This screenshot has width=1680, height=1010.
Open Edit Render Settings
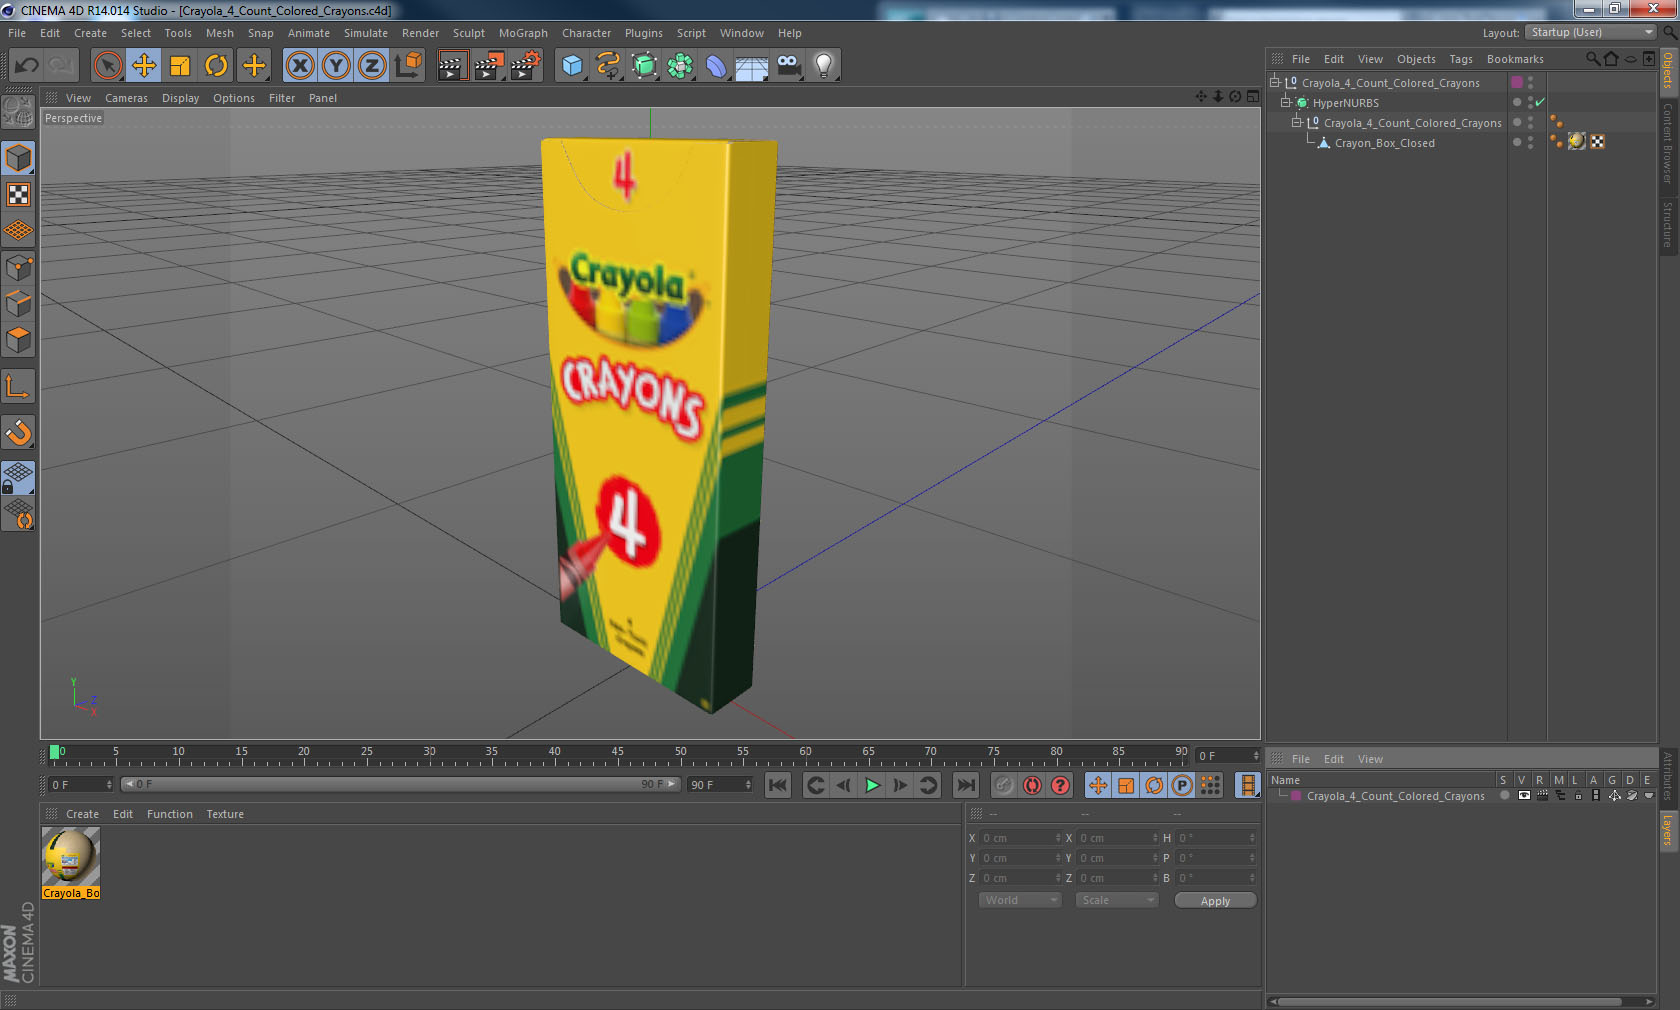pos(525,66)
